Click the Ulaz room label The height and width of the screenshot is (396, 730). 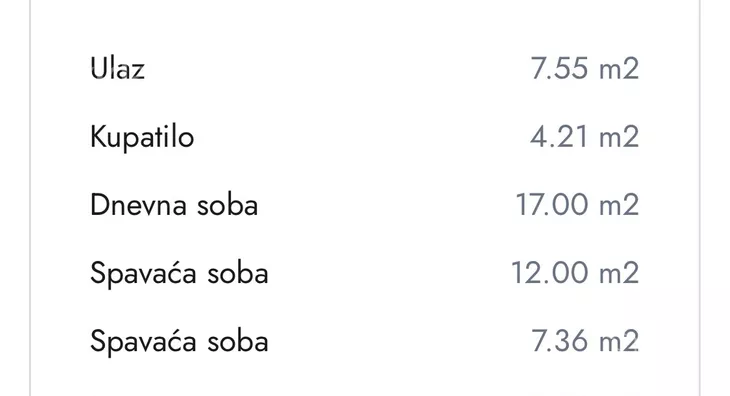pyautogui.click(x=117, y=68)
